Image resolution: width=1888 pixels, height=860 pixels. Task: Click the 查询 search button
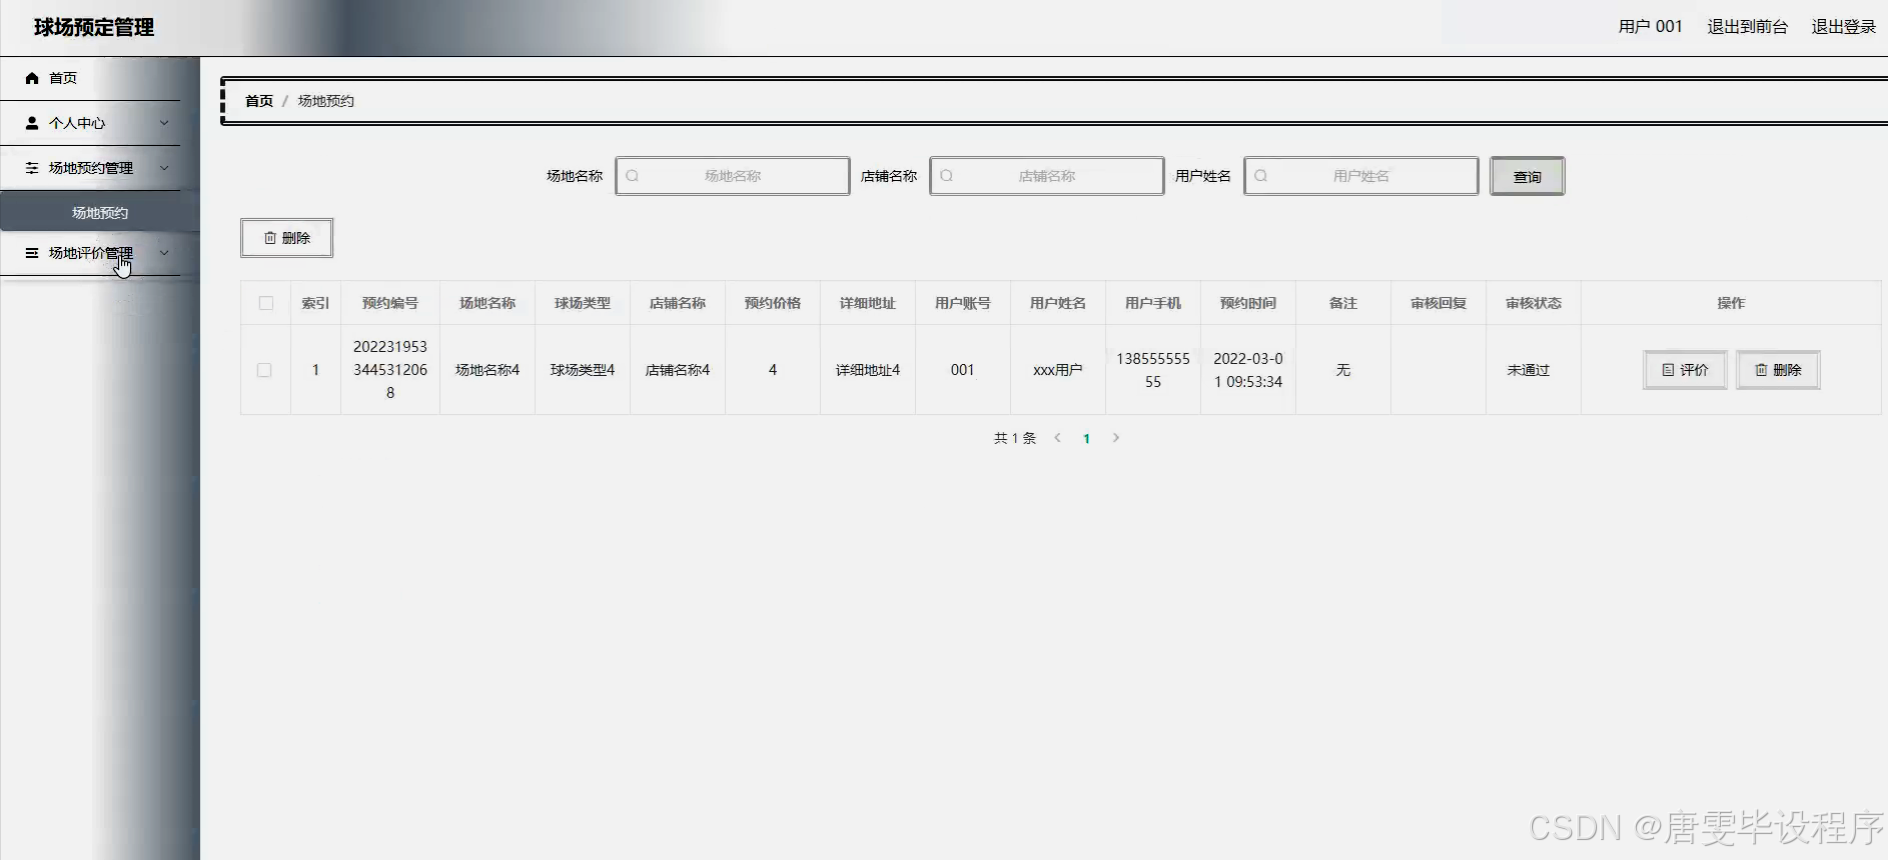coord(1527,177)
